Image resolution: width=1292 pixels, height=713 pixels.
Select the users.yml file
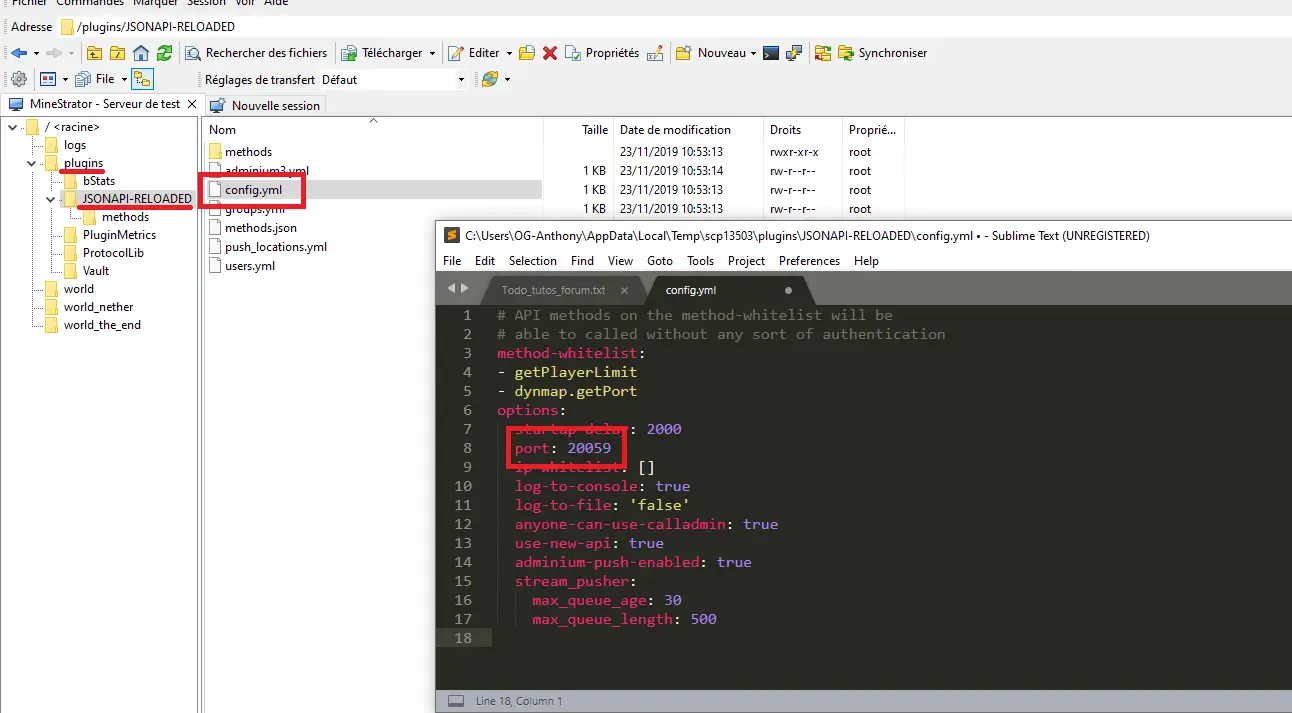coord(249,266)
